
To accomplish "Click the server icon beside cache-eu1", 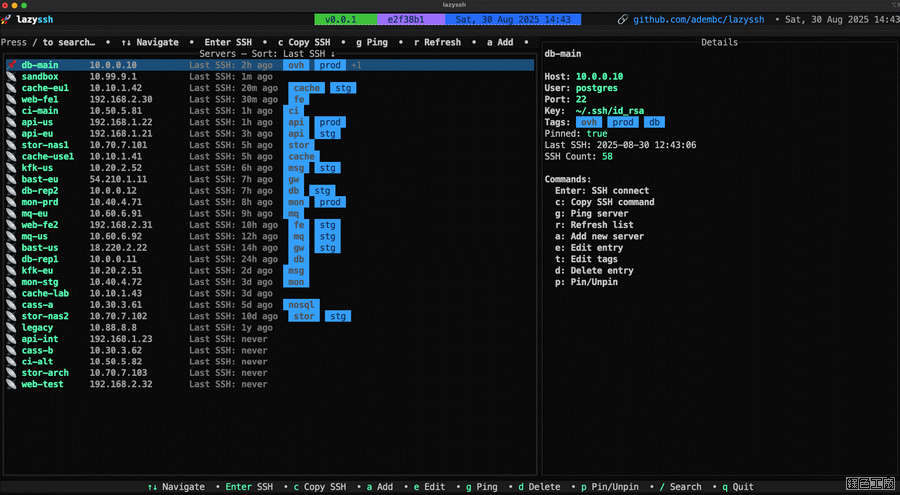I will click(11, 88).
